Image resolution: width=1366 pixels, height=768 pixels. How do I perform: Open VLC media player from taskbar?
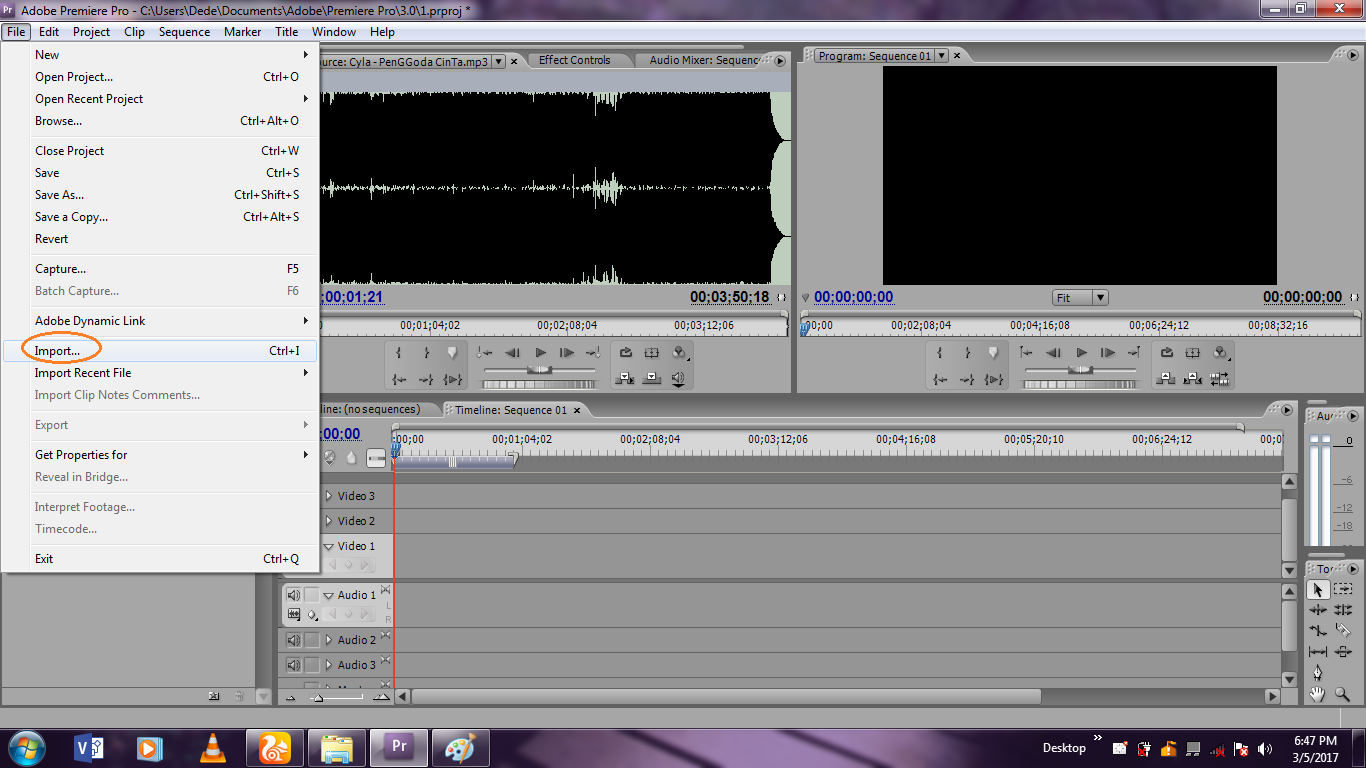(212, 747)
